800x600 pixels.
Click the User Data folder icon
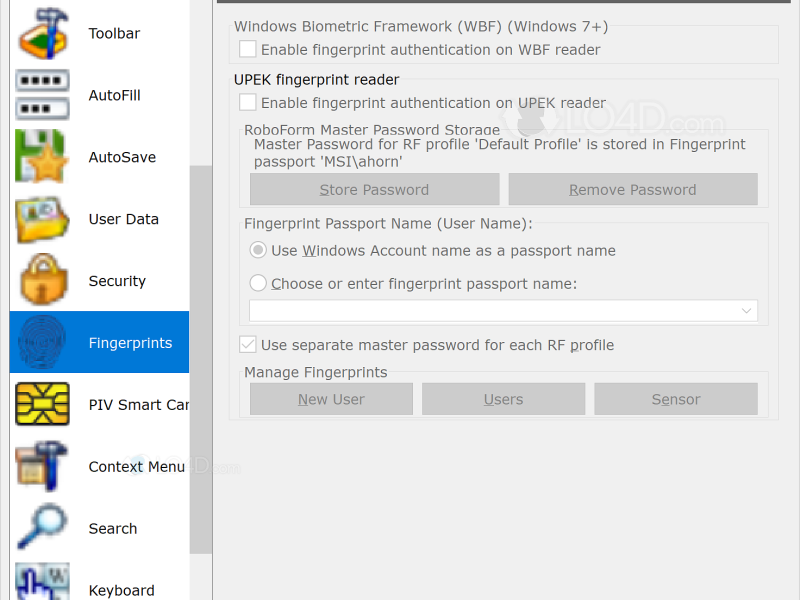[42, 219]
